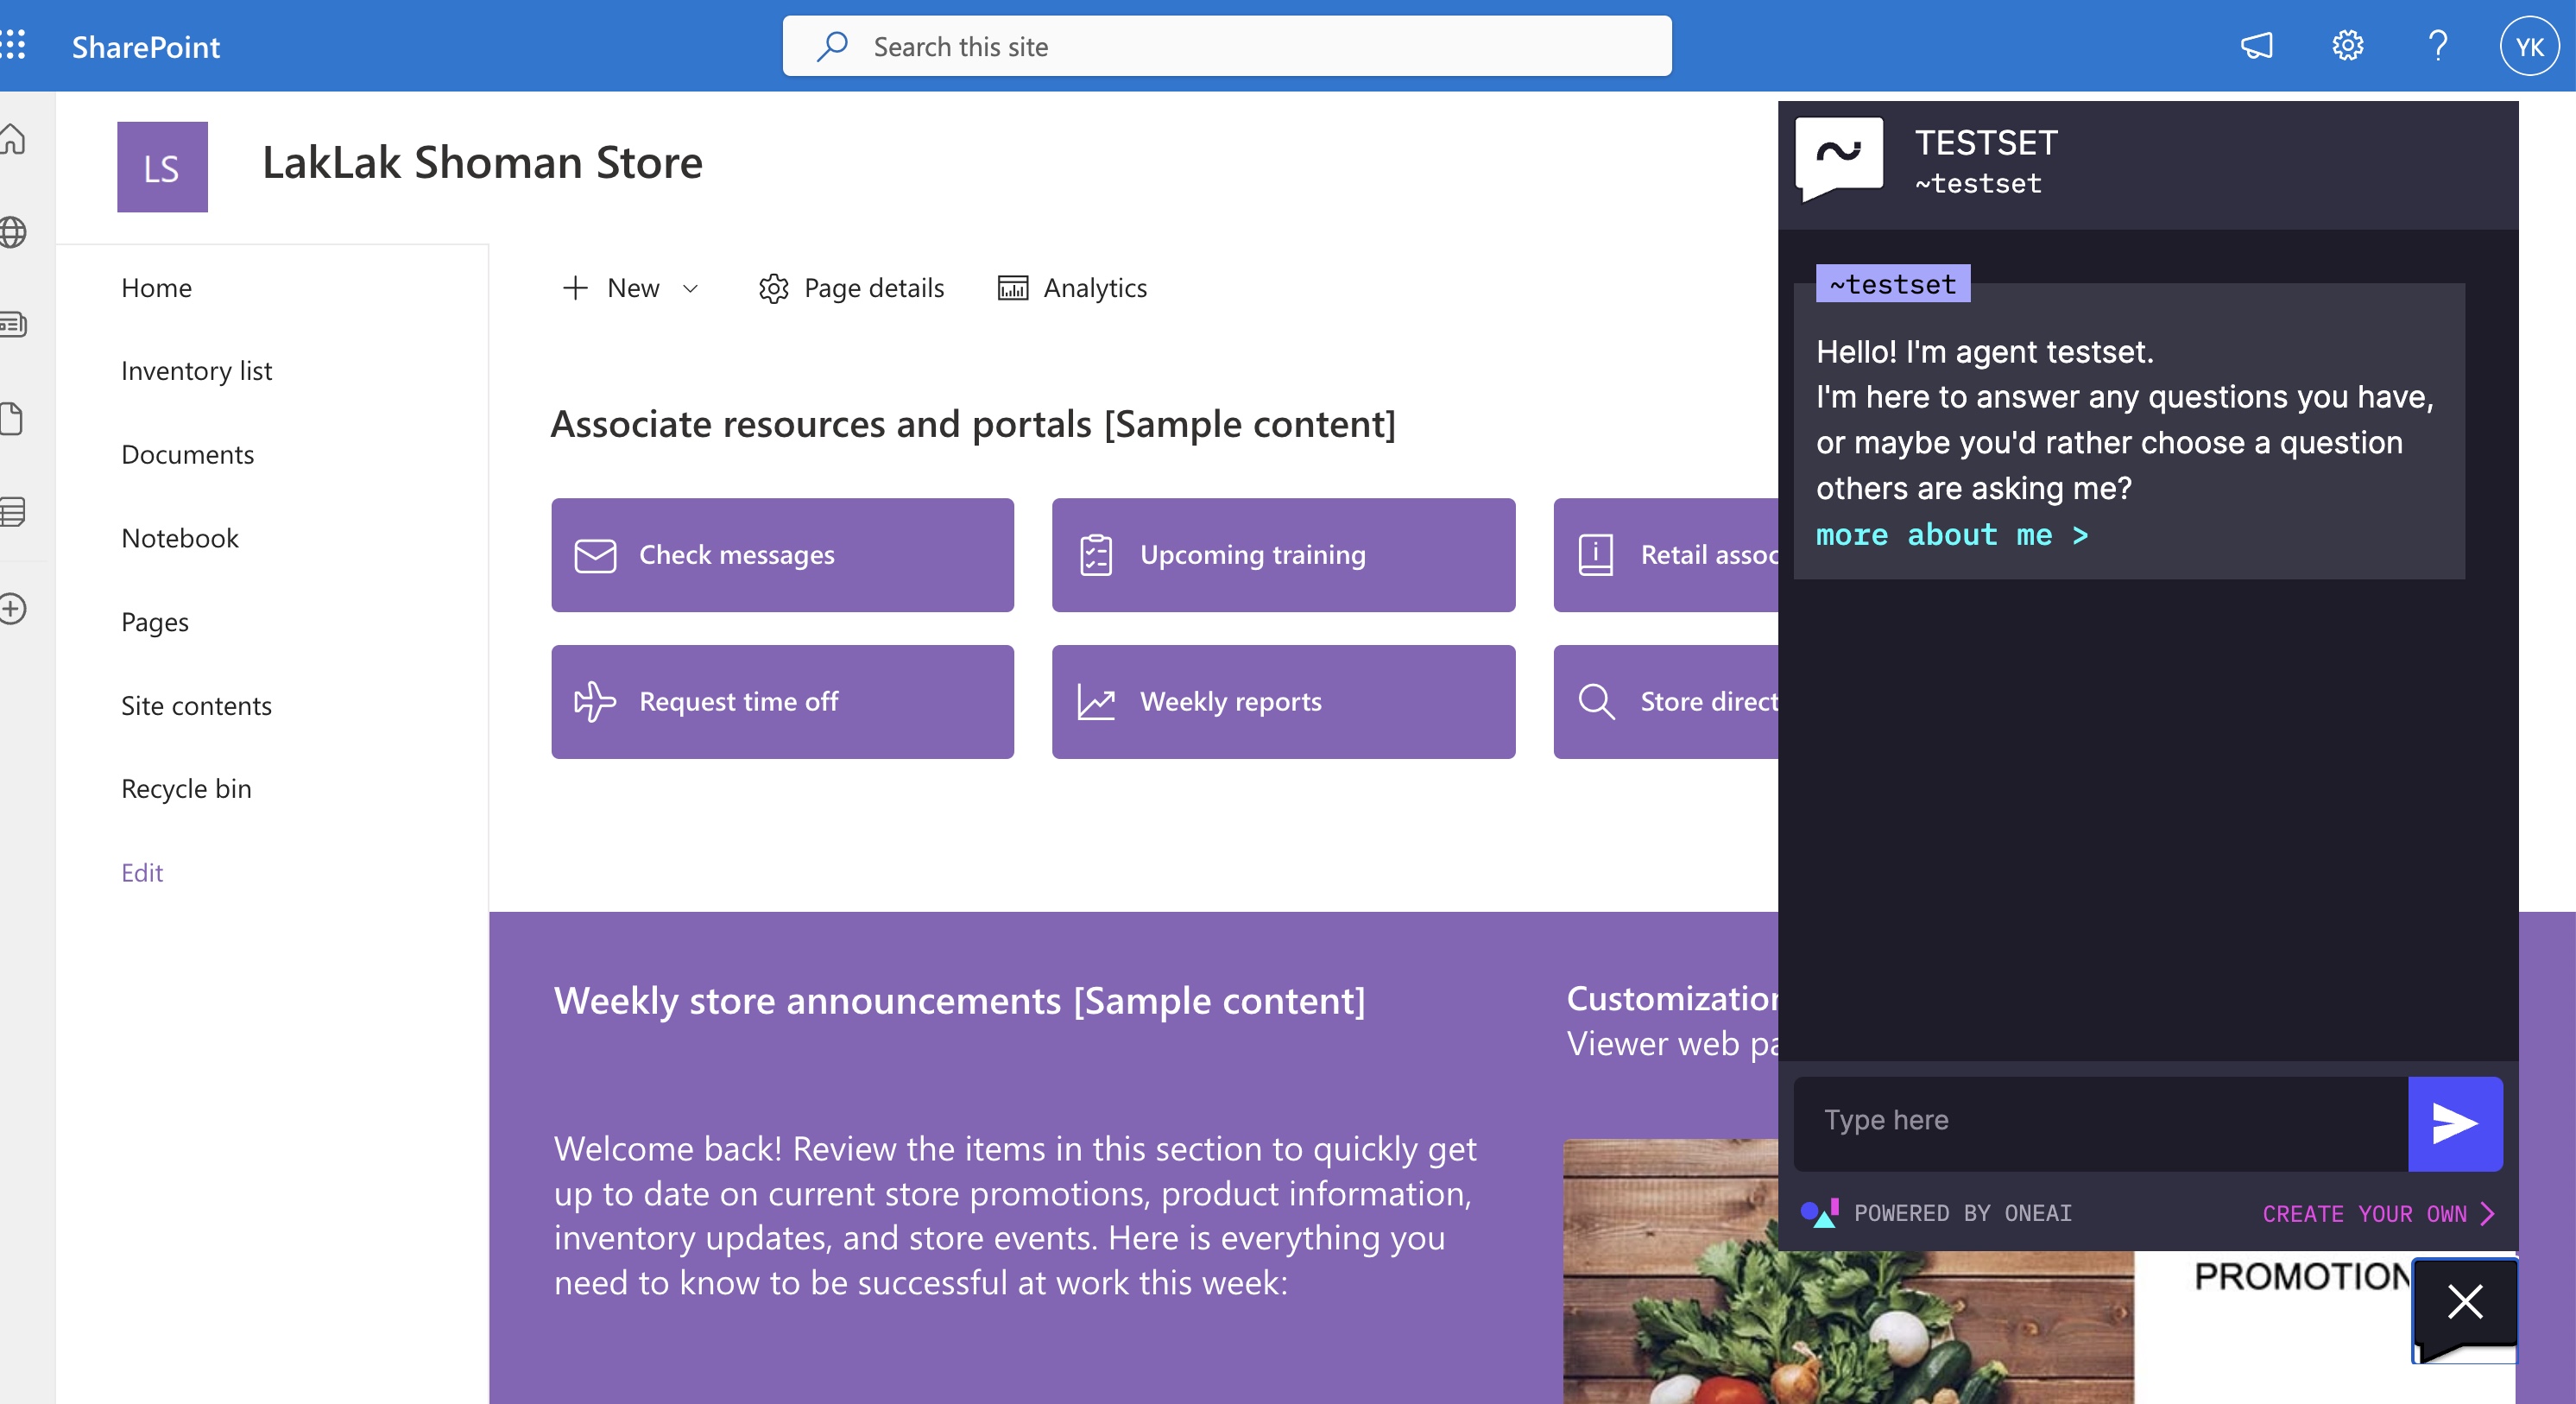2576x1404 pixels.
Task: Open Notebook in the navigation
Action: point(180,538)
